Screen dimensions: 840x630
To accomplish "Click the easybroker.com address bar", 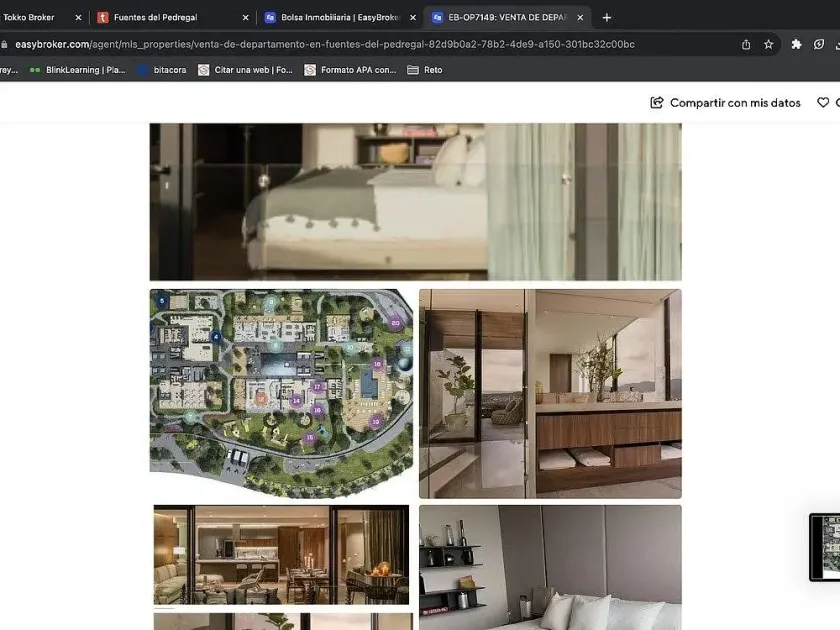I will (325, 44).
